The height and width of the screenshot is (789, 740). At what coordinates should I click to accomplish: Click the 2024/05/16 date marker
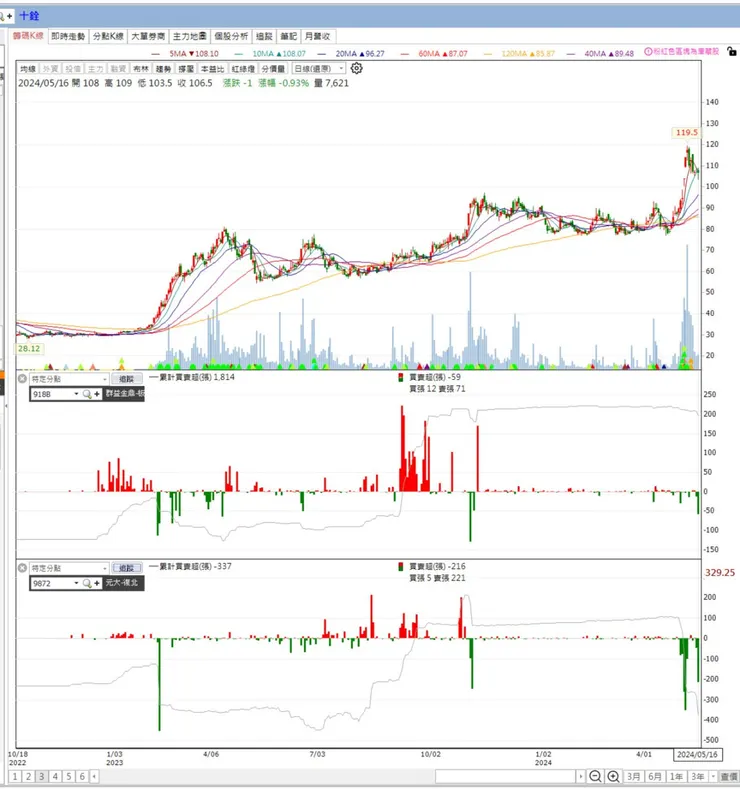coord(697,754)
